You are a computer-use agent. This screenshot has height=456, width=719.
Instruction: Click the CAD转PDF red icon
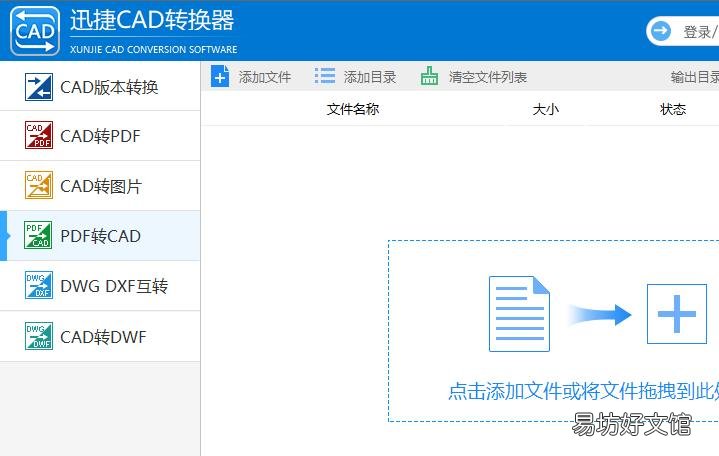(39, 135)
